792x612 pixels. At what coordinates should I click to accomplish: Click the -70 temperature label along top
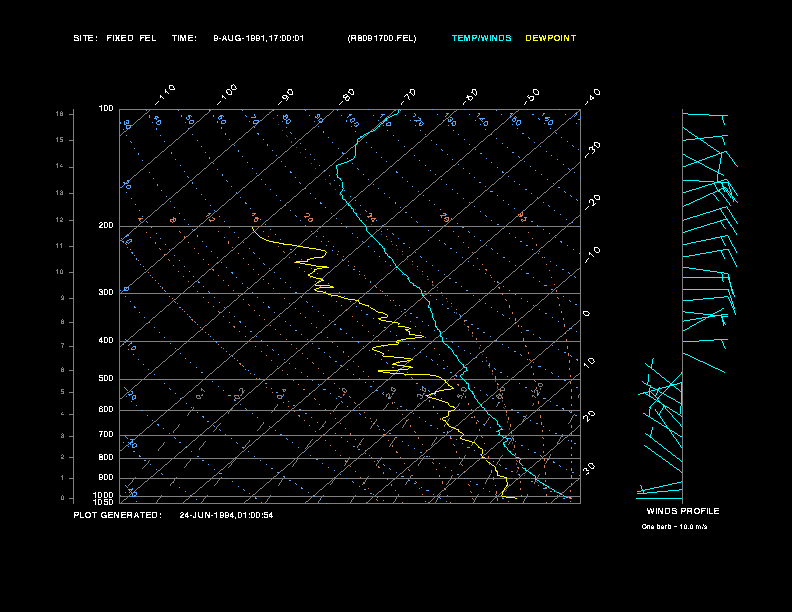click(x=408, y=96)
